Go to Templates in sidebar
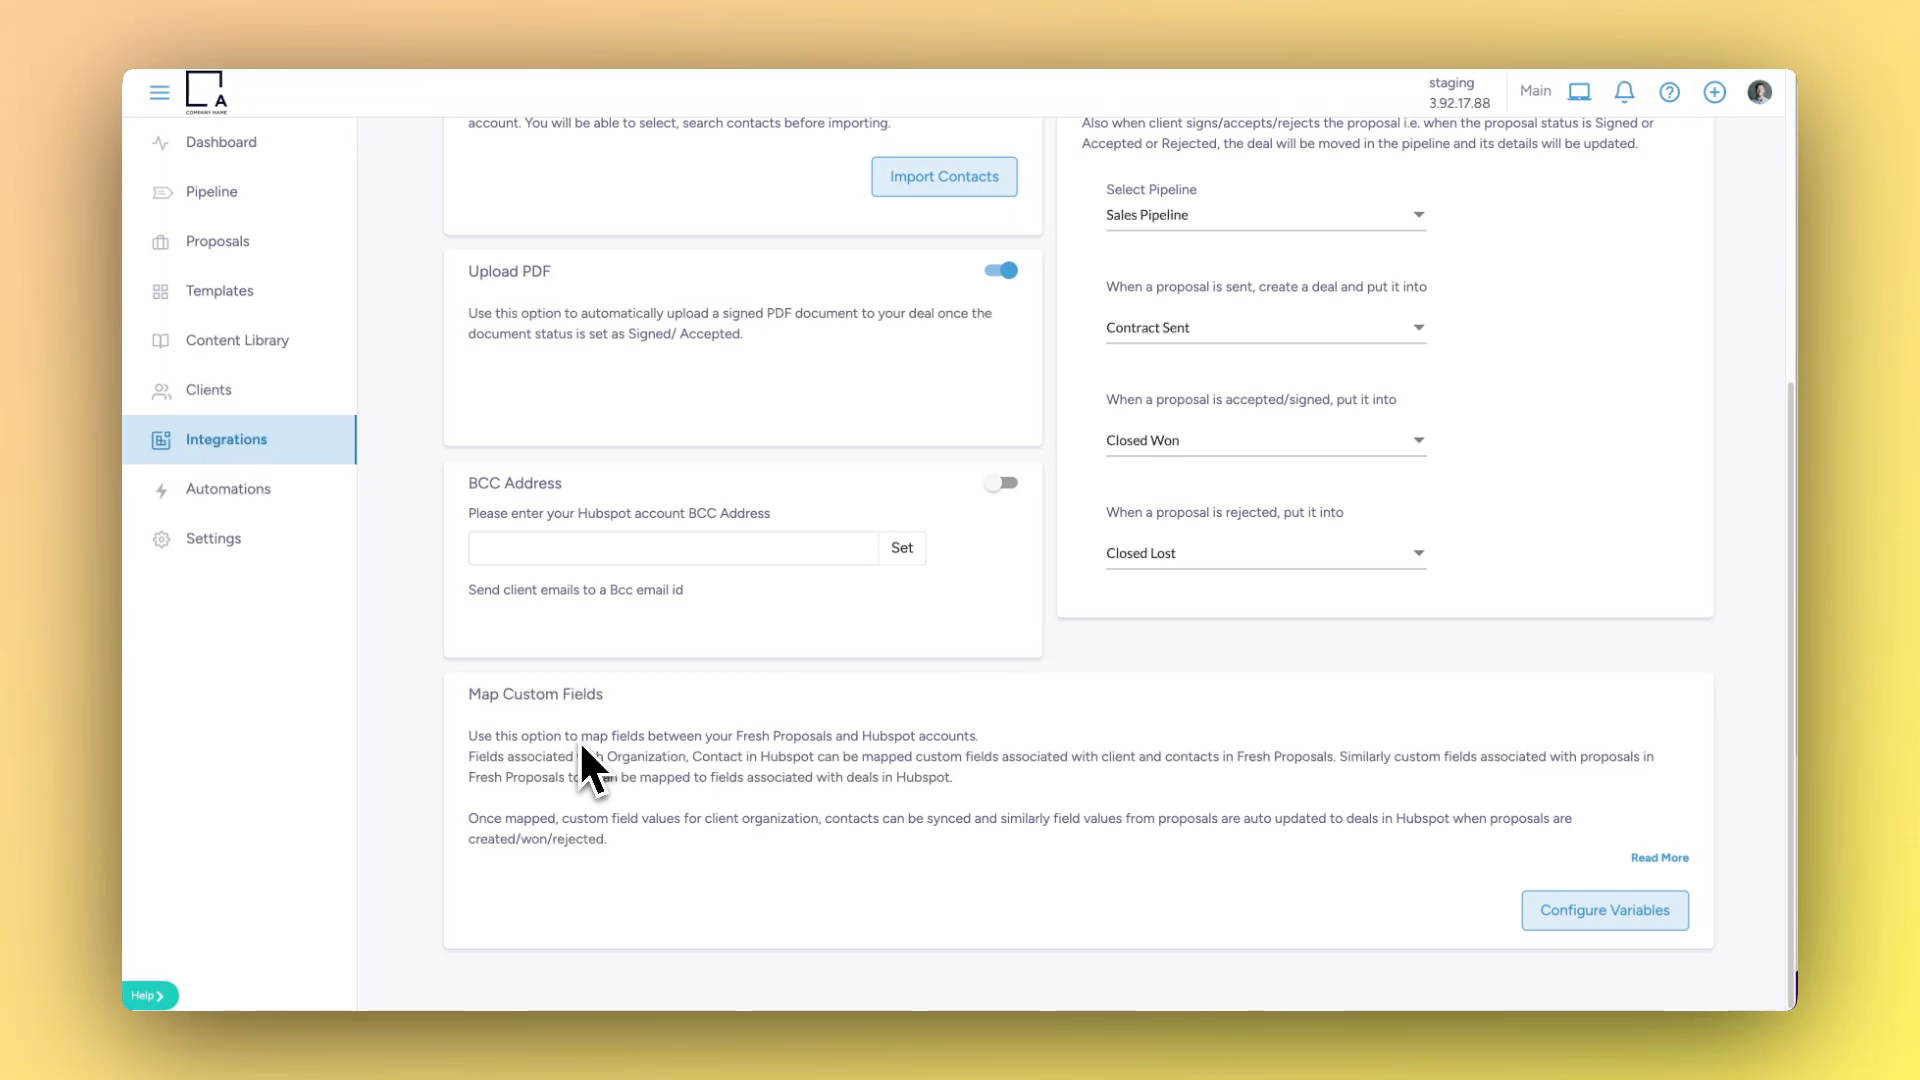The height and width of the screenshot is (1080, 1920). (219, 291)
